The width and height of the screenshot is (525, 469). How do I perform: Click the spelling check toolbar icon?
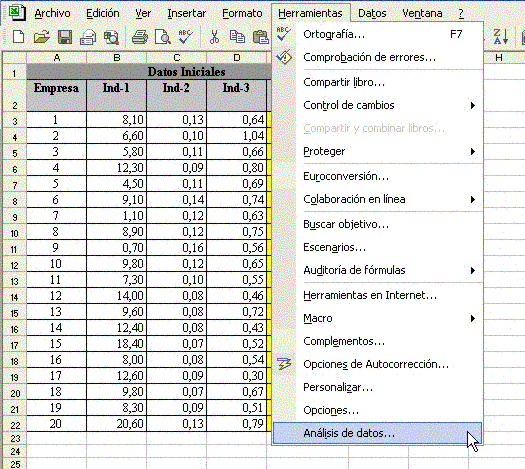click(x=185, y=36)
